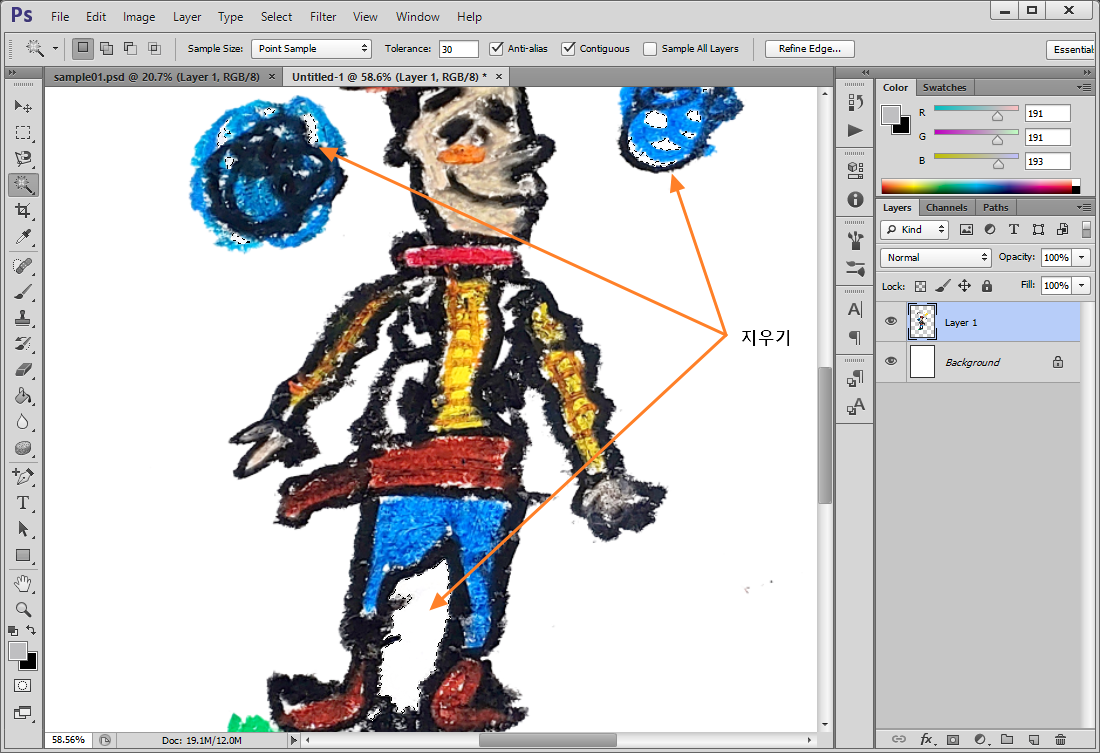The height and width of the screenshot is (753, 1100).
Task: Click the trash icon to delete layer
Action: (x=1060, y=739)
